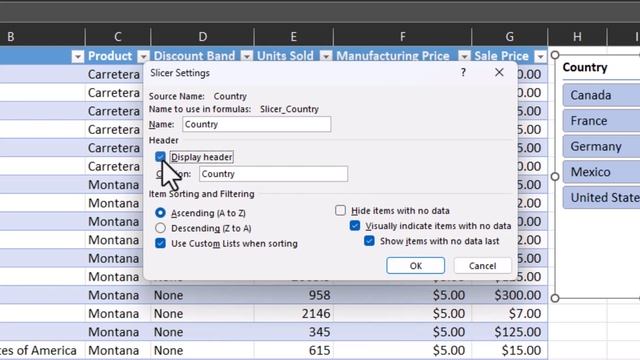Open the Units Sold filter dropdown

coord(326,56)
